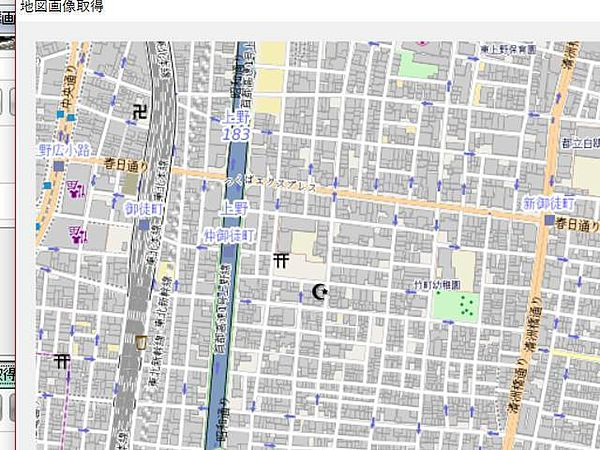600x450 pixels.
Task: Click the torii shrine icon near dotted purple line
Action: tap(63, 359)
